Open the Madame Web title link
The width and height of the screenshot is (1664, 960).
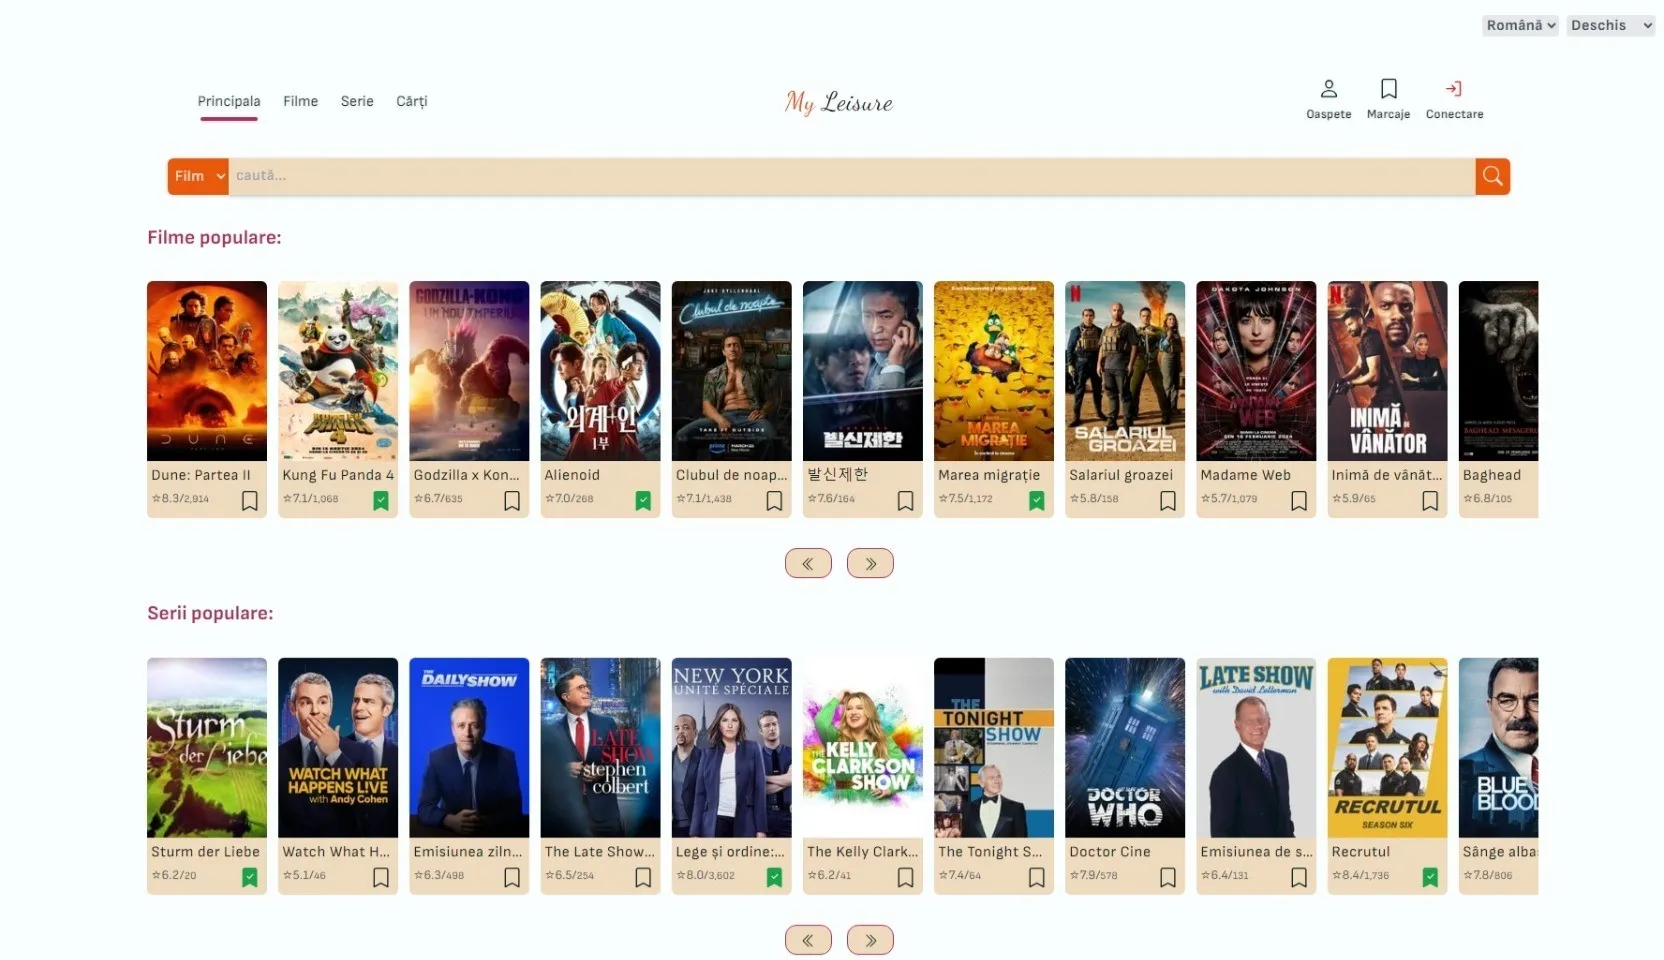coord(1245,475)
